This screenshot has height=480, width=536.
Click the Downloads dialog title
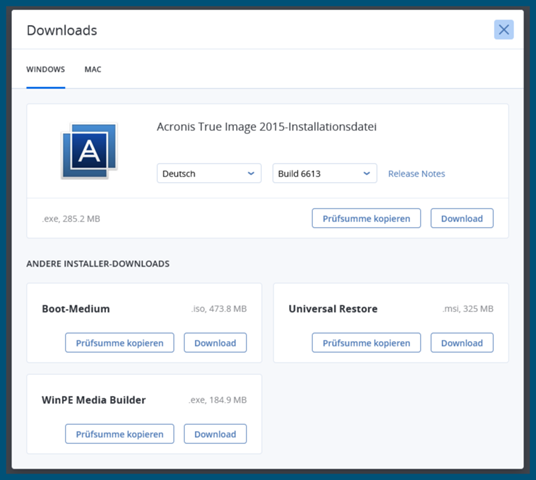(62, 30)
